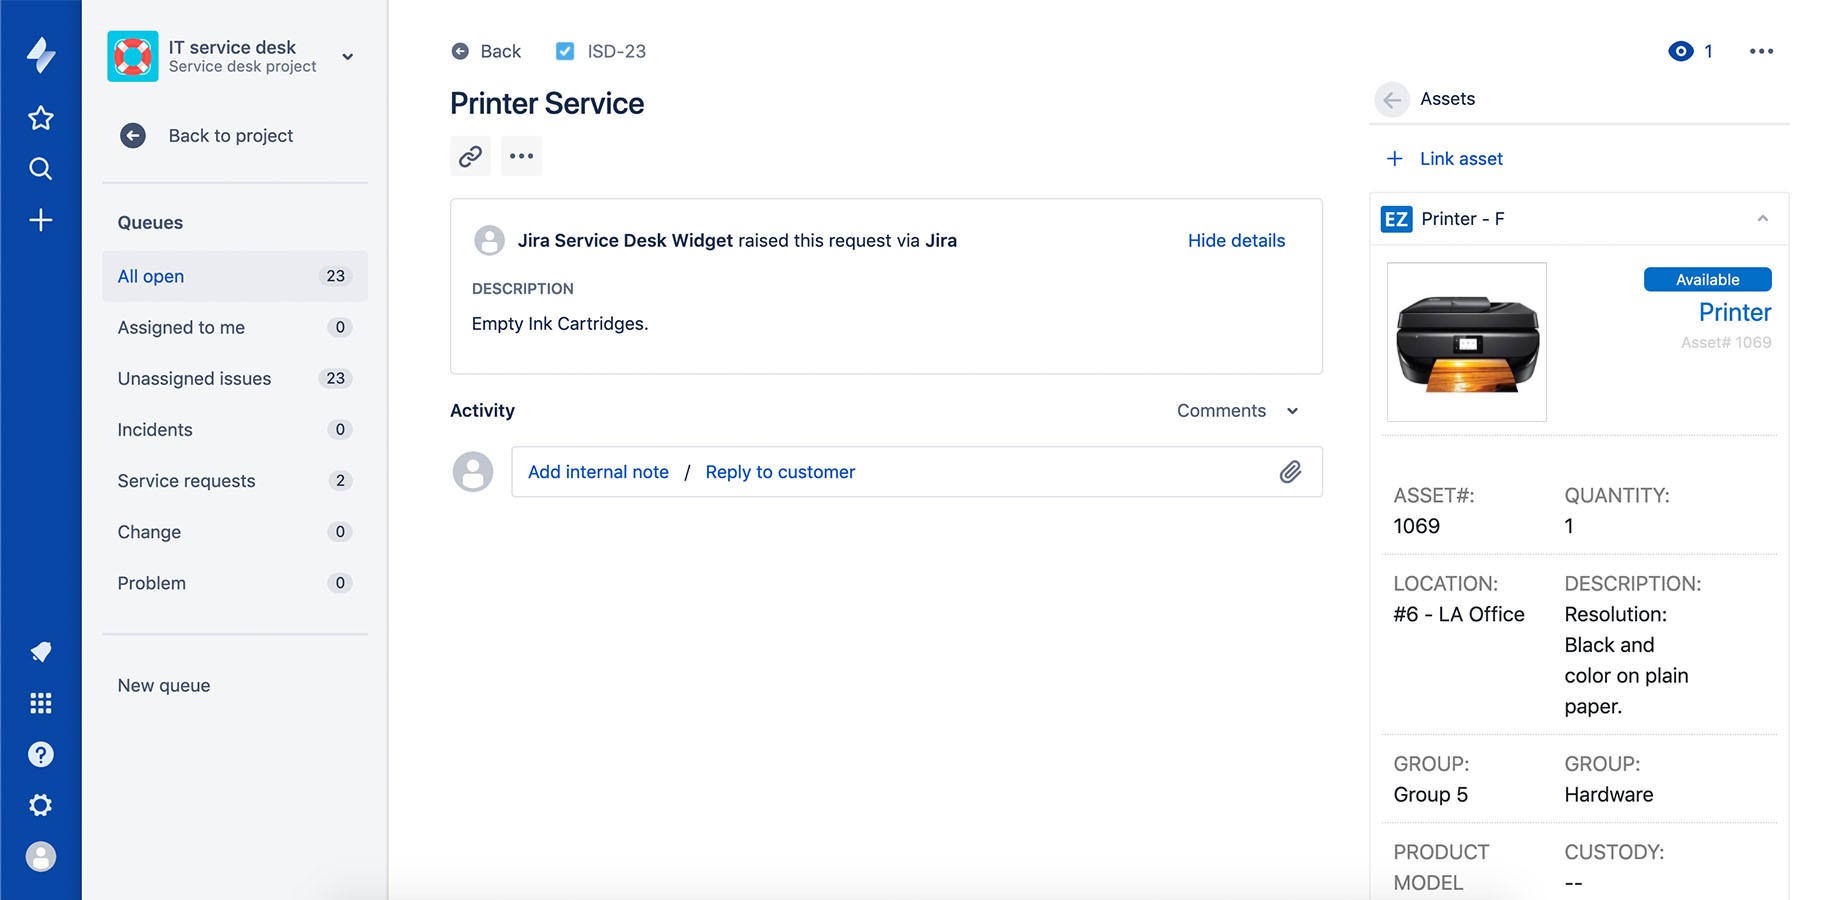Open the app switcher grid icon
1840x900 pixels.
(40, 703)
